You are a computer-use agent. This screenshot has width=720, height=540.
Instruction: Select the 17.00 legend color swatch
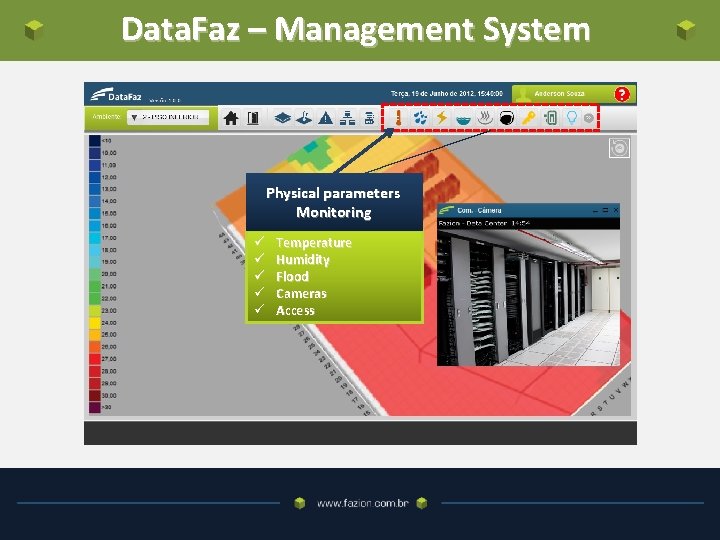coord(95,238)
